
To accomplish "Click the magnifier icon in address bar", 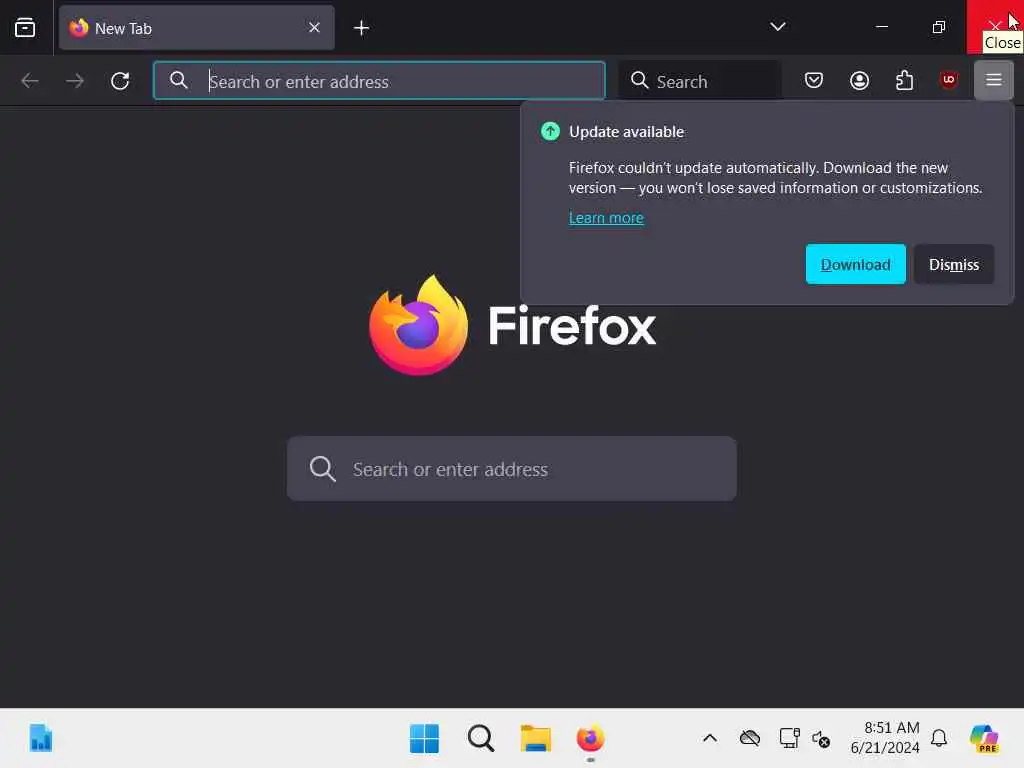I will [178, 80].
